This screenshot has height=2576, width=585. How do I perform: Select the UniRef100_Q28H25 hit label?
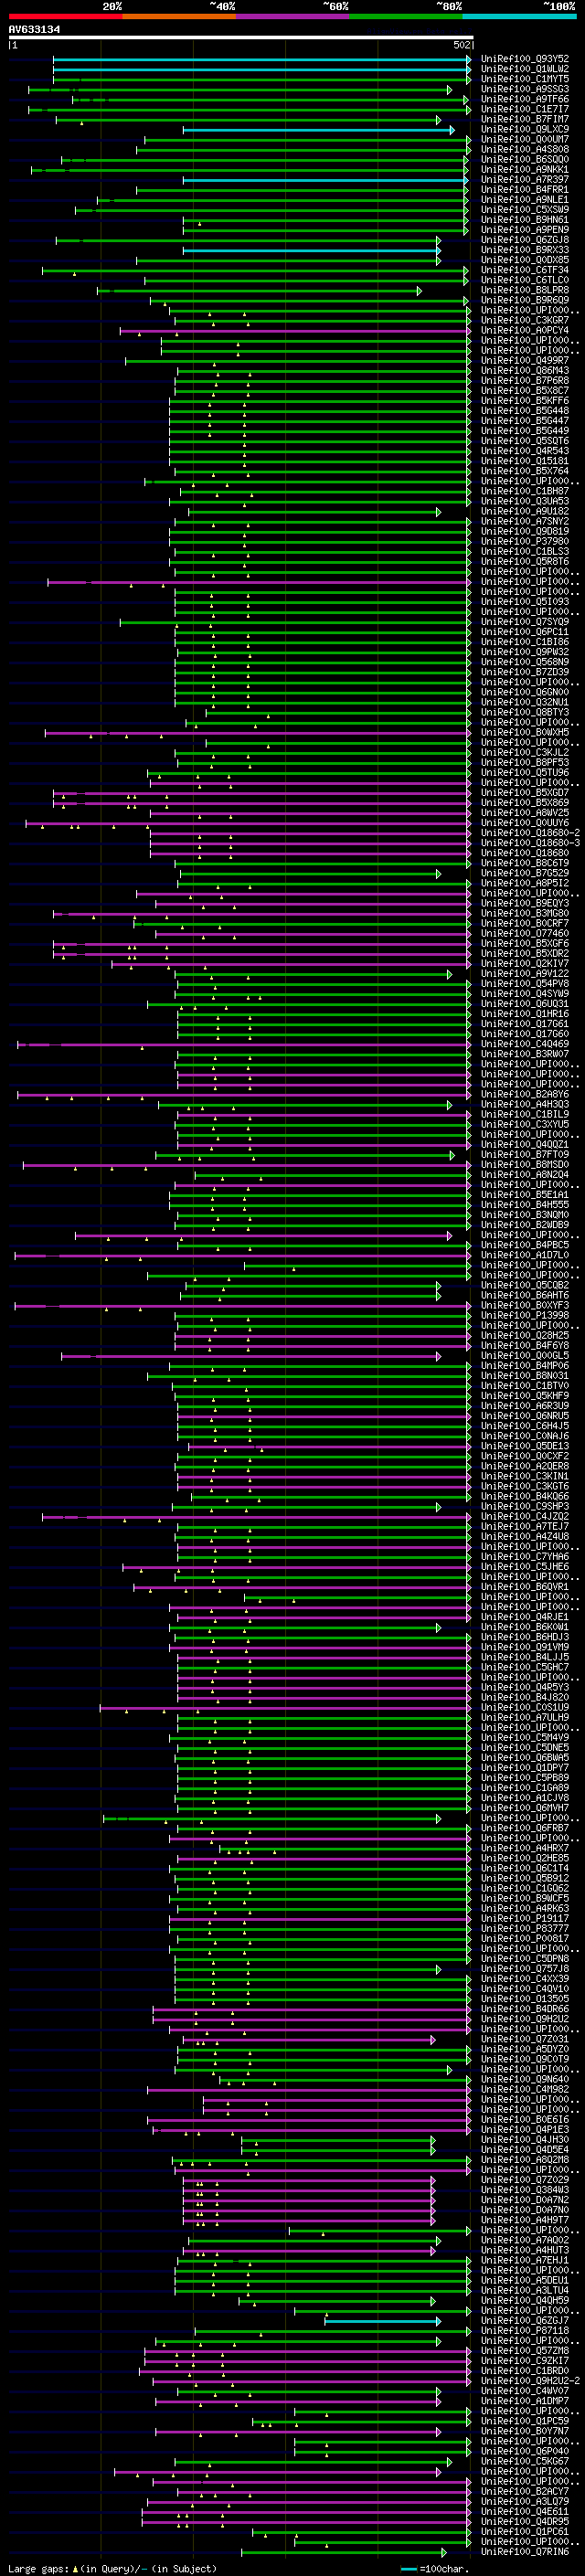tap(524, 1335)
